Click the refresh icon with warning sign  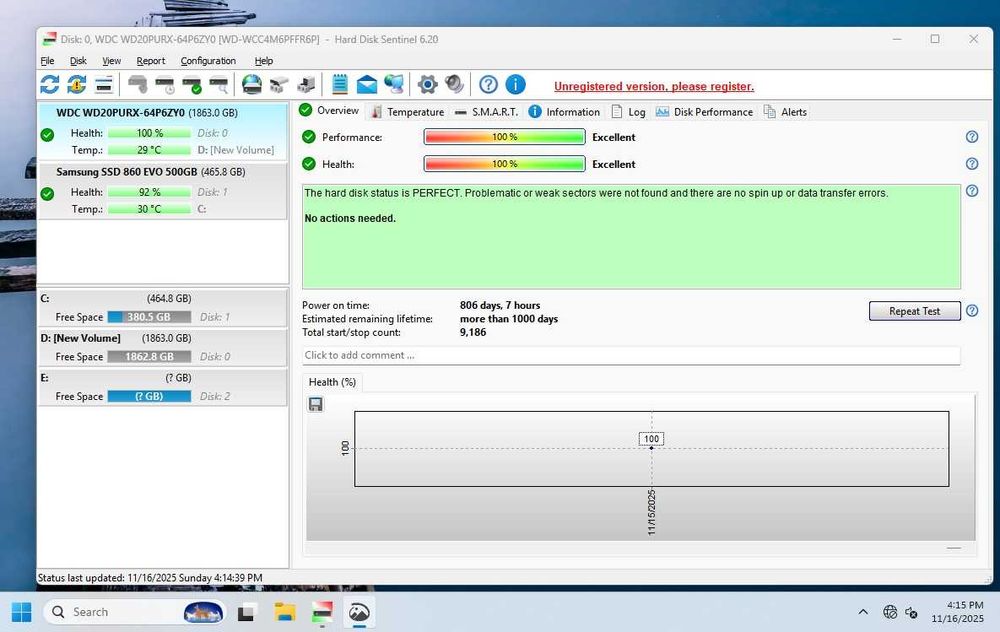coord(77,84)
